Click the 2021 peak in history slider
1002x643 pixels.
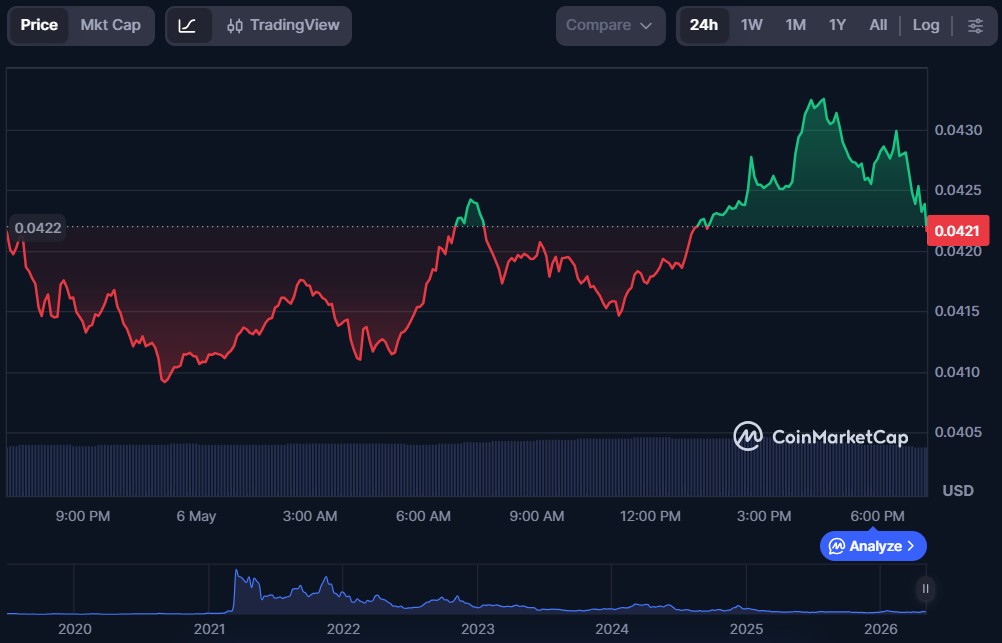pyautogui.click(x=236, y=573)
